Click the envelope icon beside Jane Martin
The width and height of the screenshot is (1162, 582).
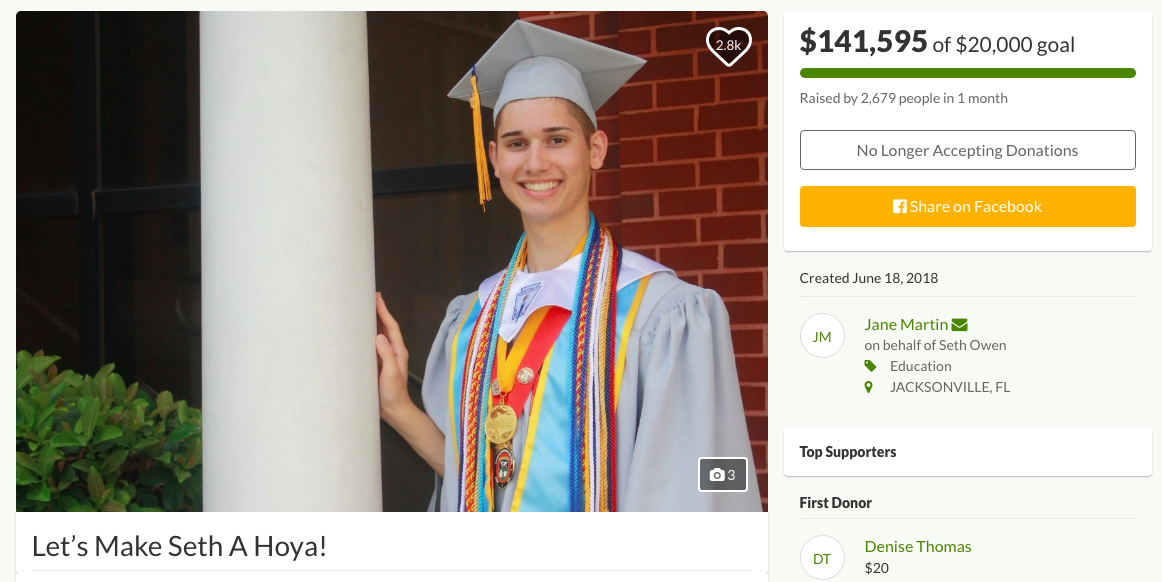[x=960, y=325]
